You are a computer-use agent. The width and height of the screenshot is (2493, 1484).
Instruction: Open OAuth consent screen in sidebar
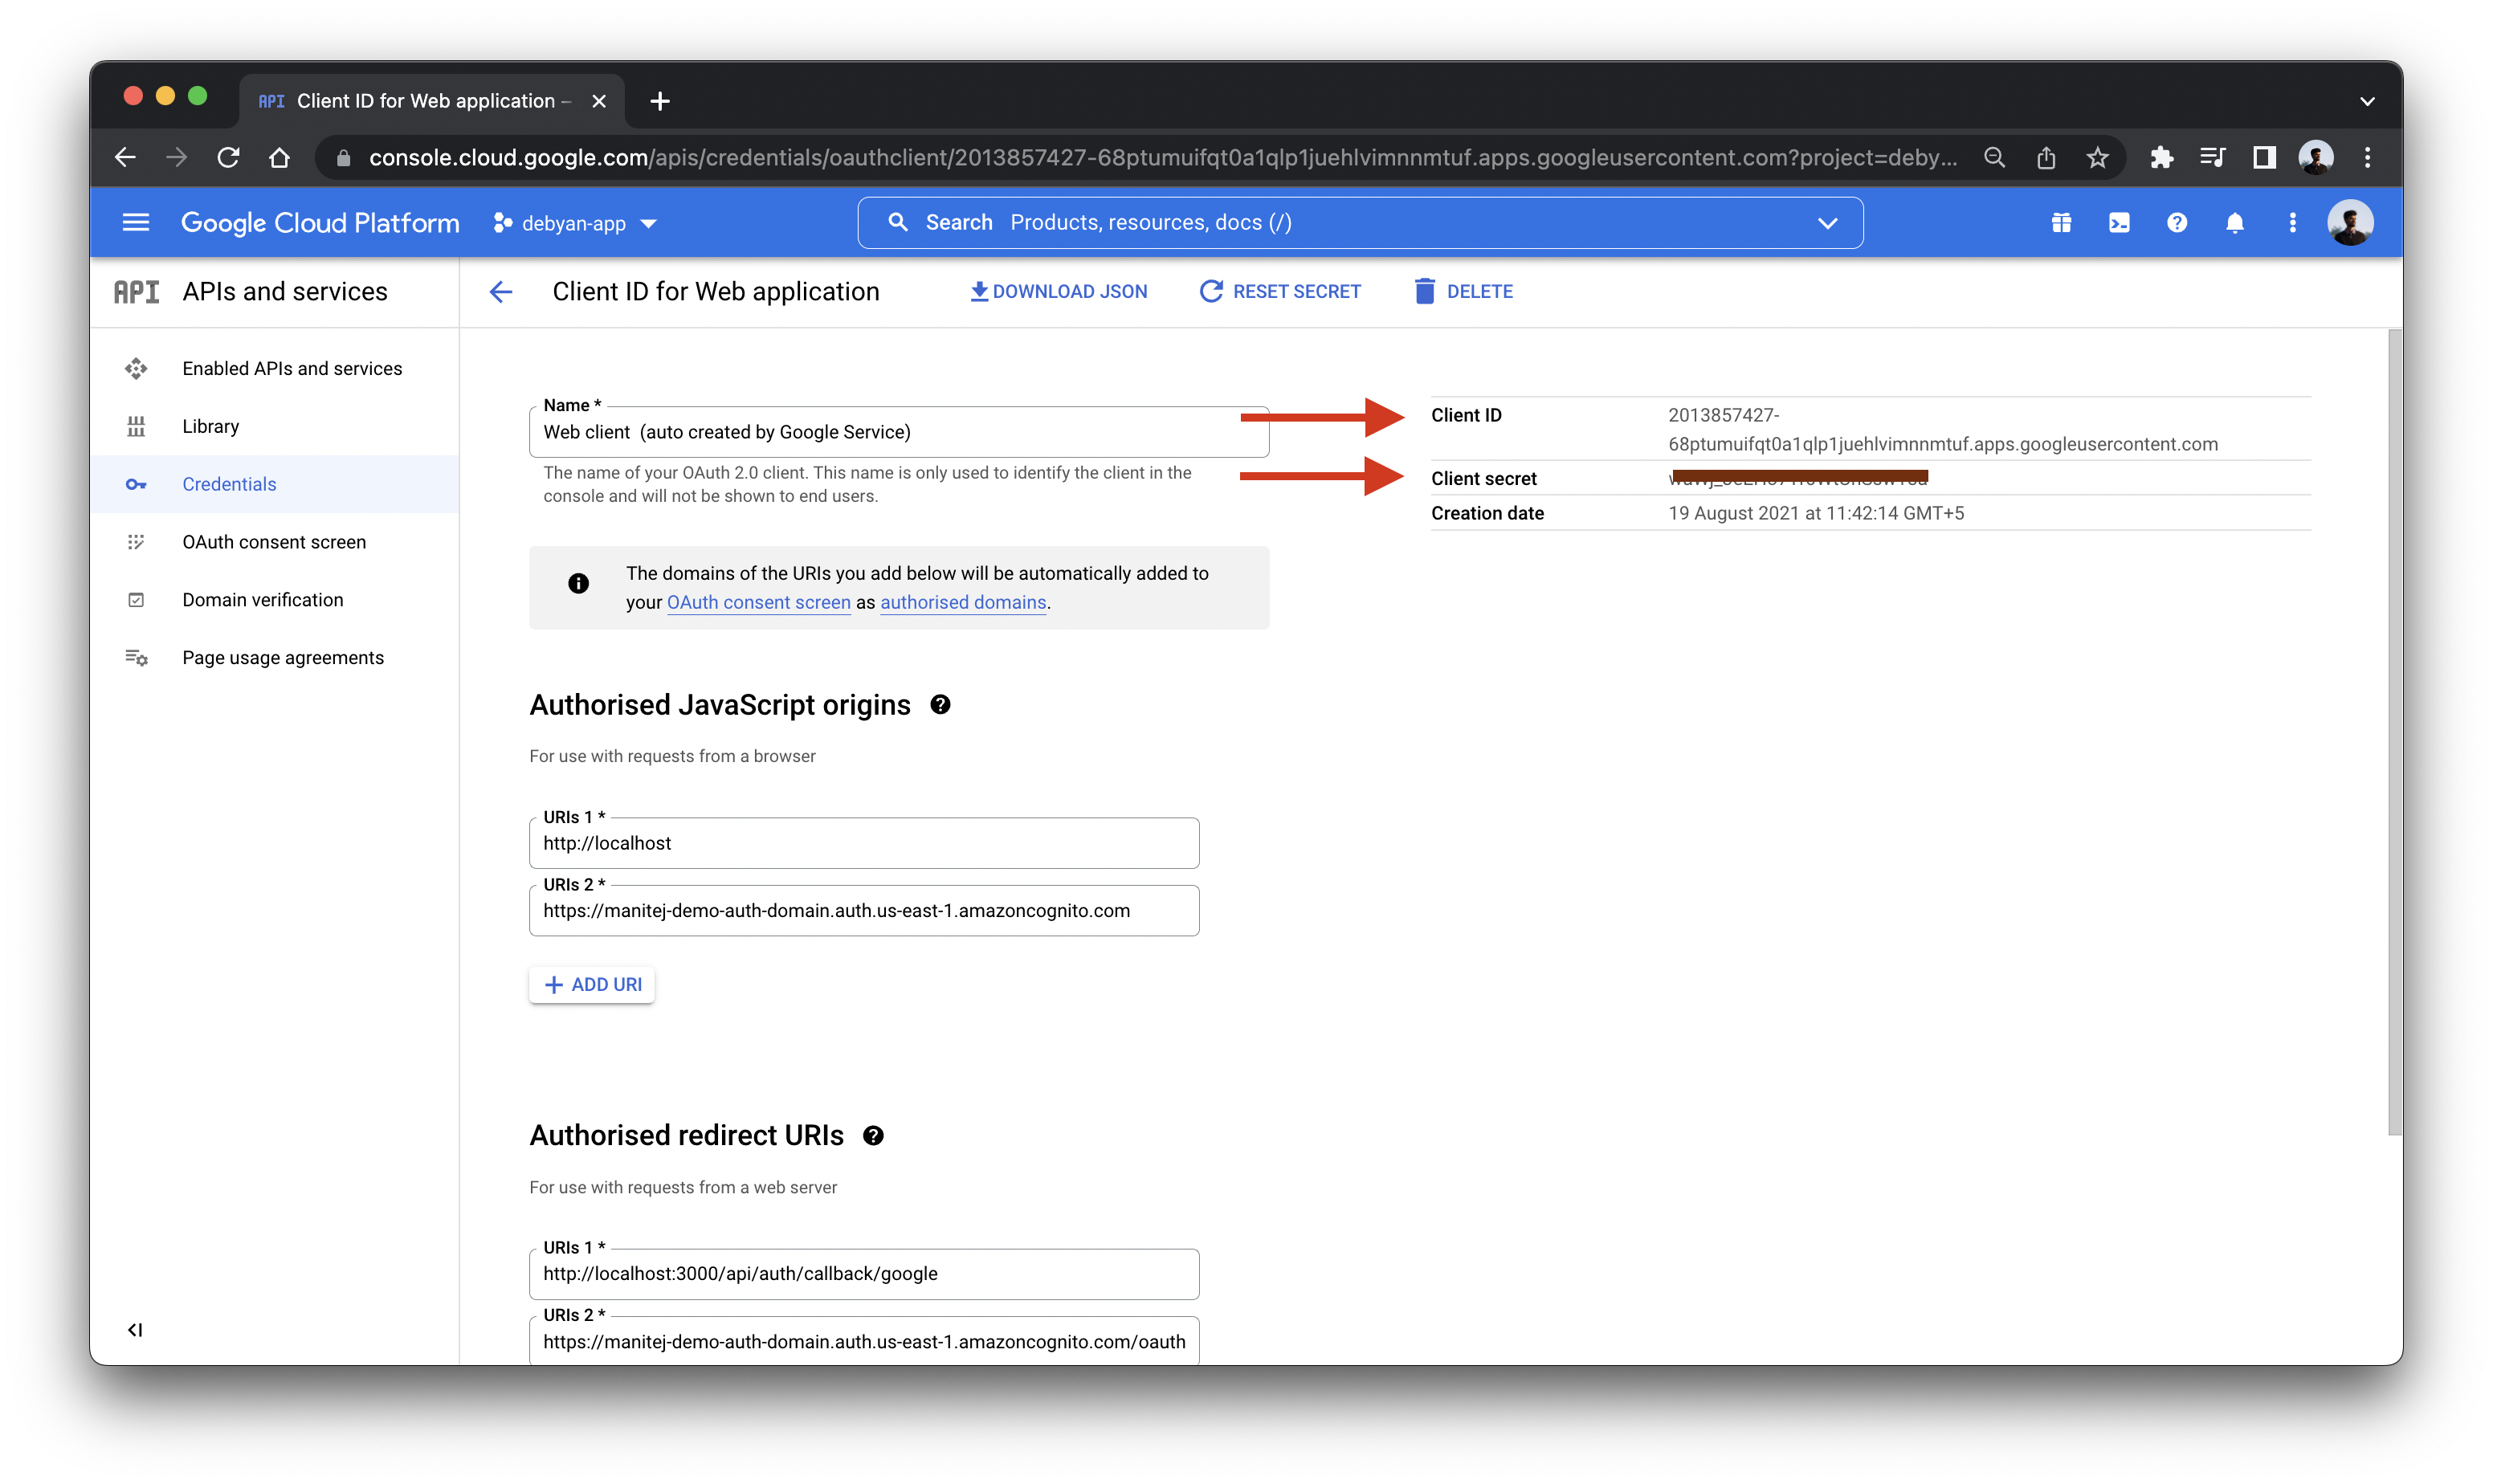click(x=274, y=542)
